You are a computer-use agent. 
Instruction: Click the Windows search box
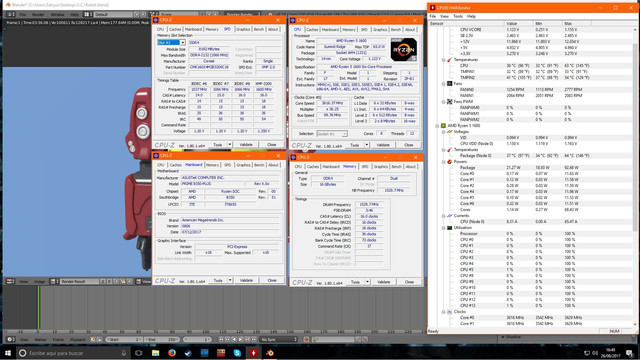73,353
